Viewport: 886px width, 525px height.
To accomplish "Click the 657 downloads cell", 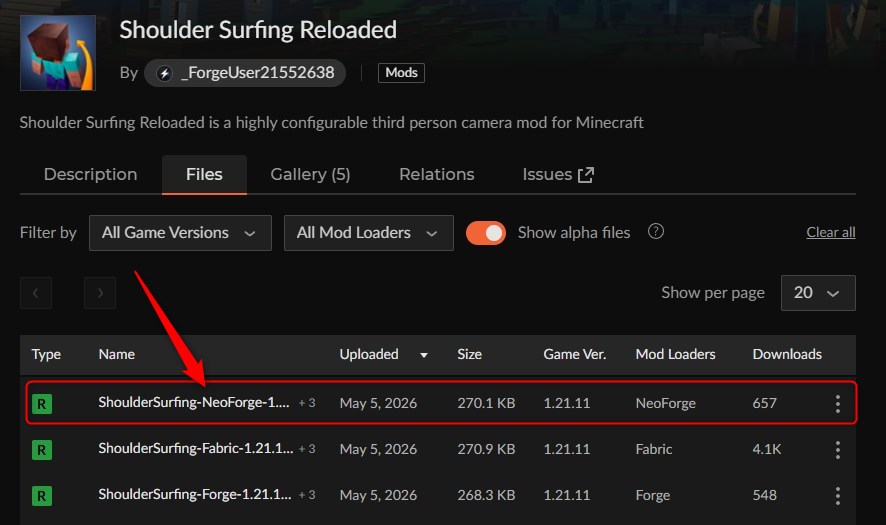I will [x=765, y=403].
